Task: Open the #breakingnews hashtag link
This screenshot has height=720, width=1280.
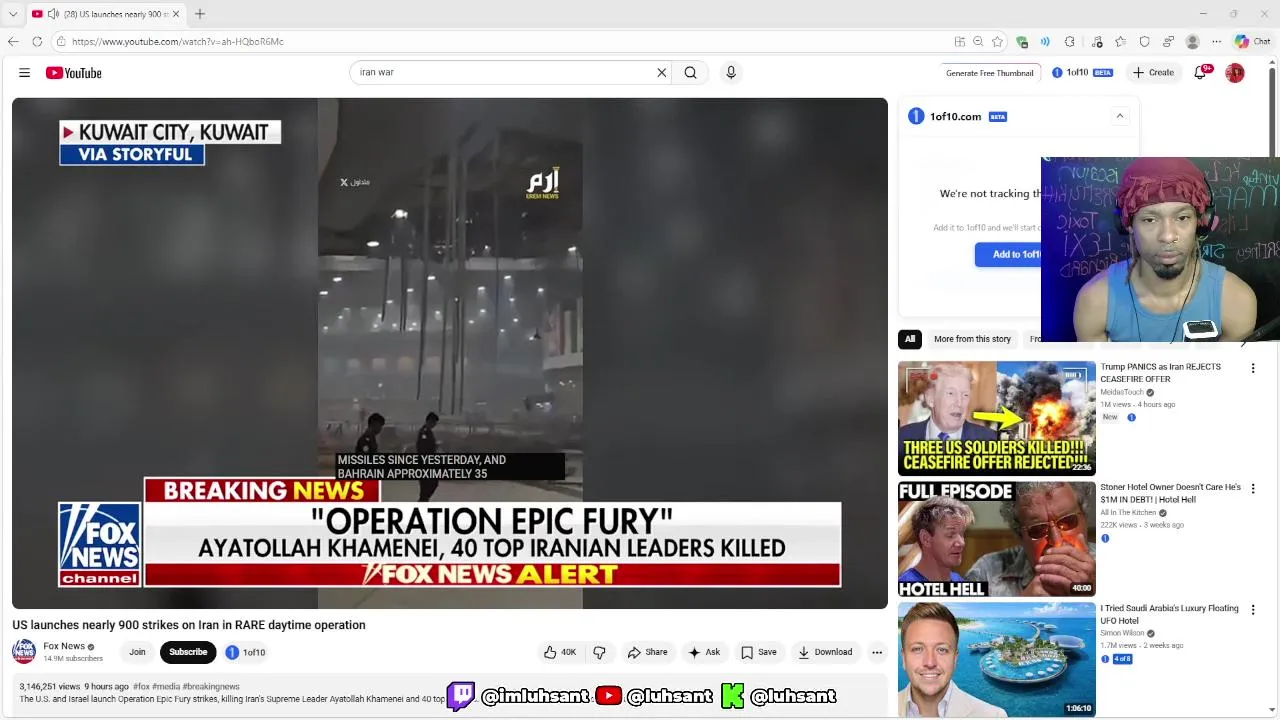Action: pos(211,687)
